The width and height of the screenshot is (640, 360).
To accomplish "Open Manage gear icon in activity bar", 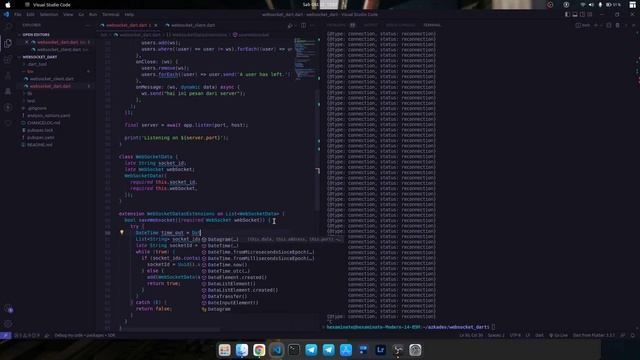I will [9, 324].
